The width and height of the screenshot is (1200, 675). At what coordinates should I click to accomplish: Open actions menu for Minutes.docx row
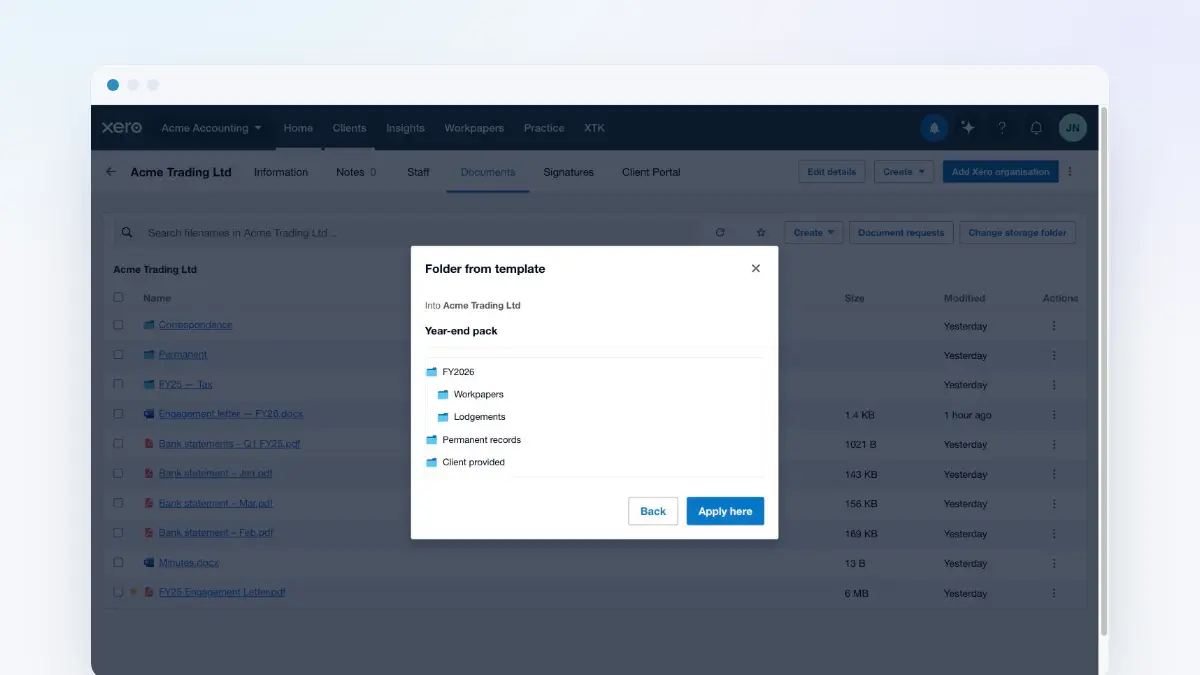[1053, 563]
